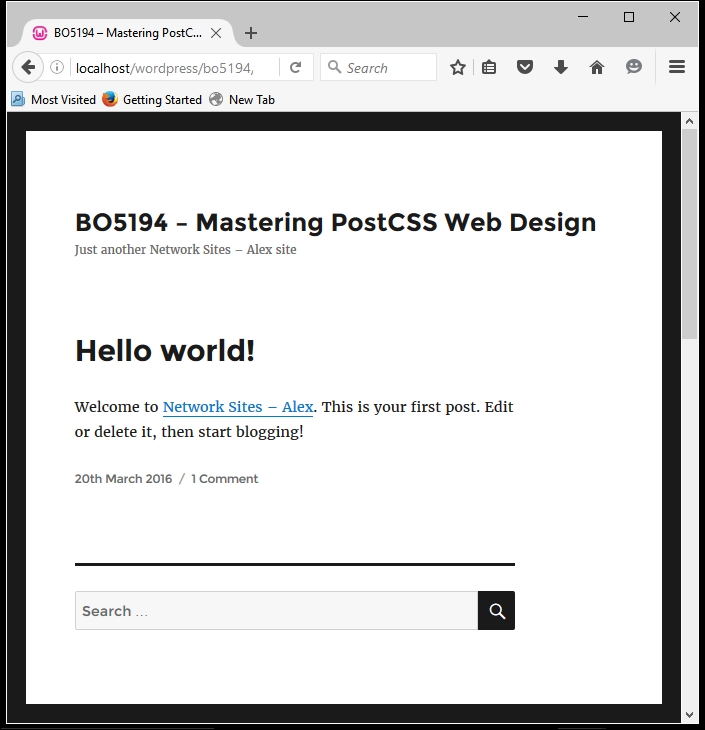Click the site title BO5194 – Mastering PostCSS Web Design
This screenshot has height=730, width=705.
335,222
